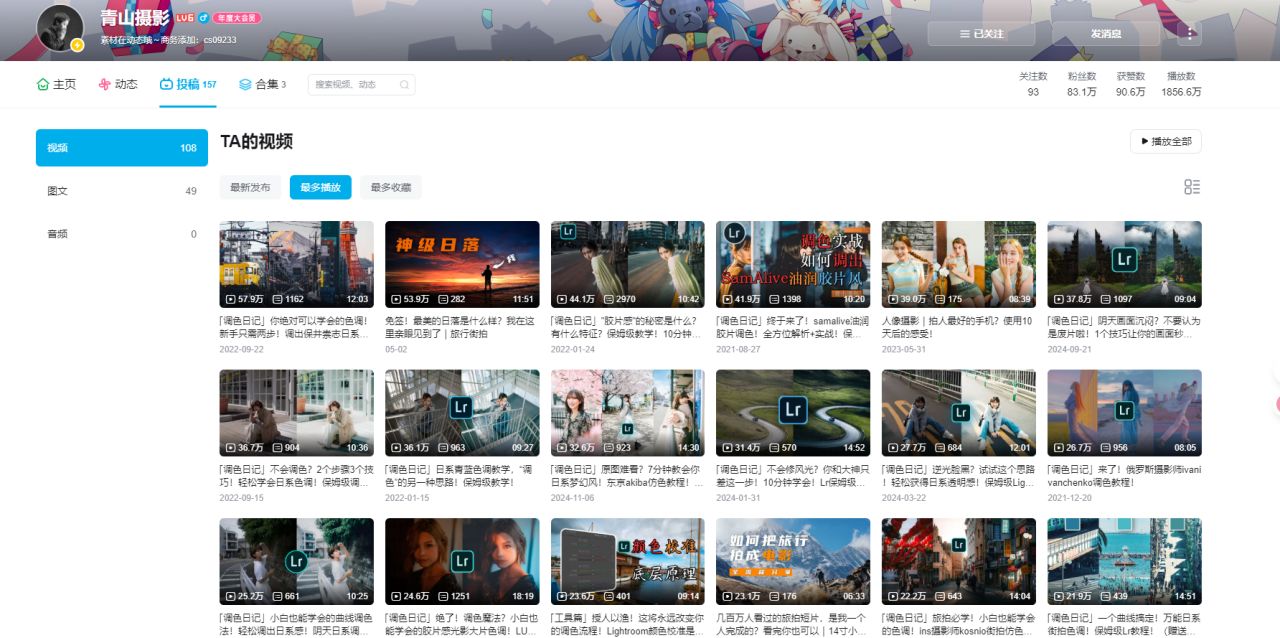Open video title 原图难看？7分钟教会你

pos(627,475)
